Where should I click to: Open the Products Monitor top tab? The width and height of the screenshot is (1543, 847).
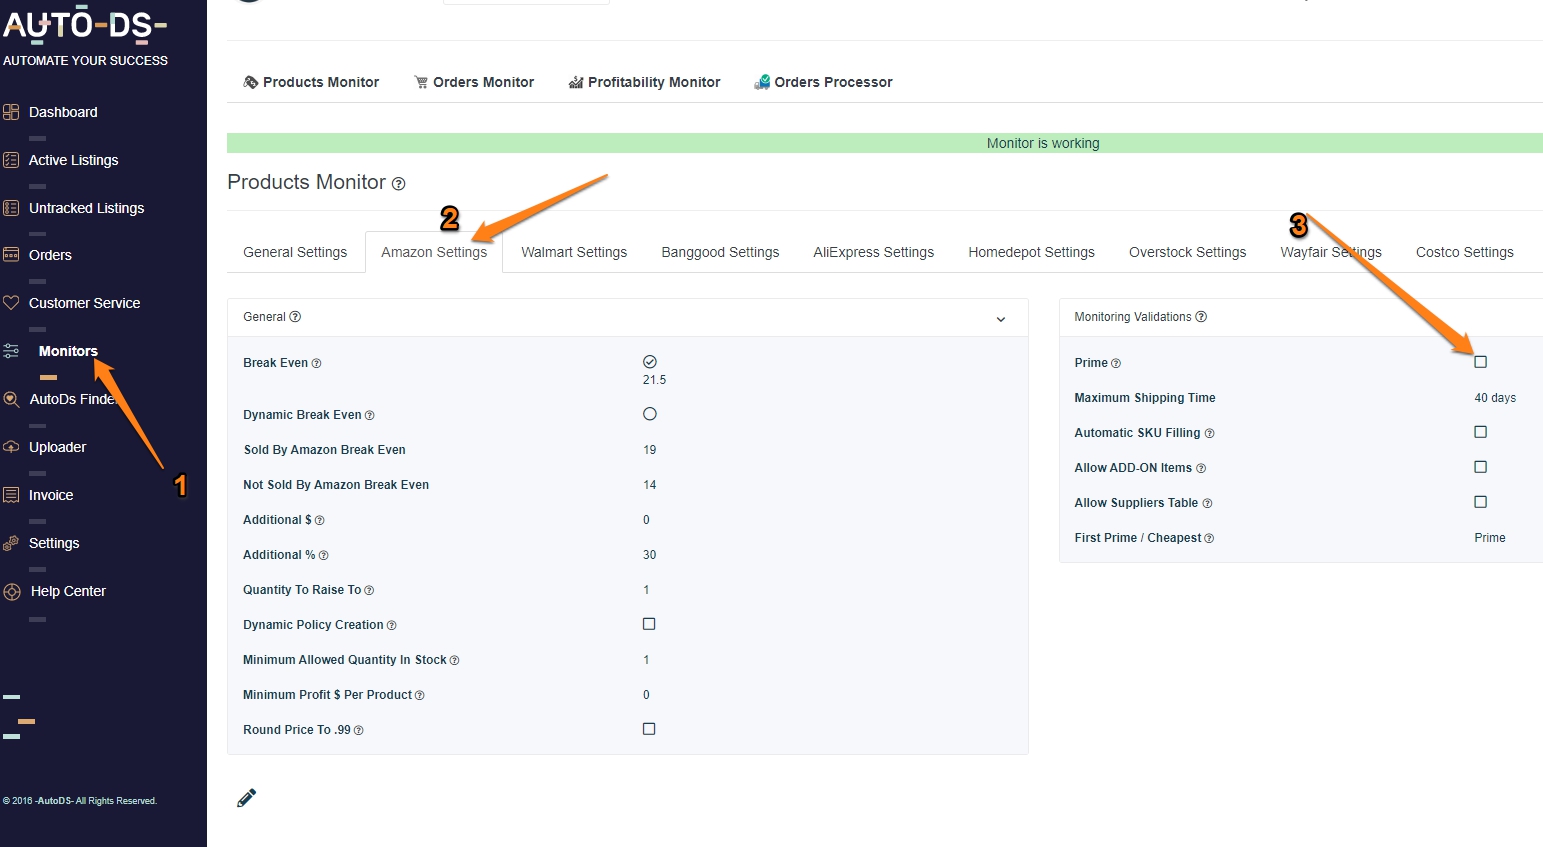pyautogui.click(x=311, y=82)
